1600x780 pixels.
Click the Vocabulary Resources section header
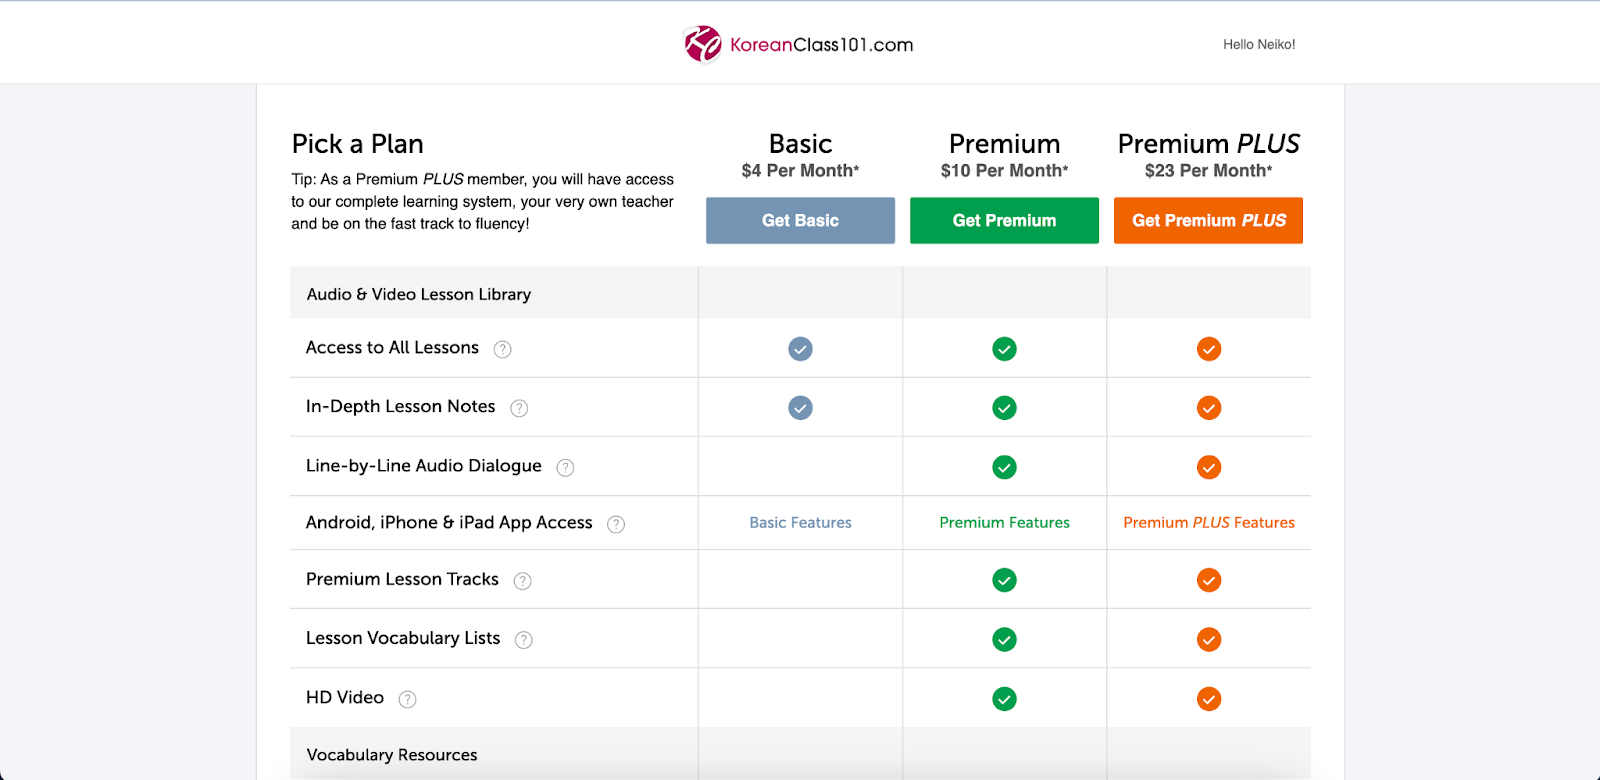[x=392, y=755]
